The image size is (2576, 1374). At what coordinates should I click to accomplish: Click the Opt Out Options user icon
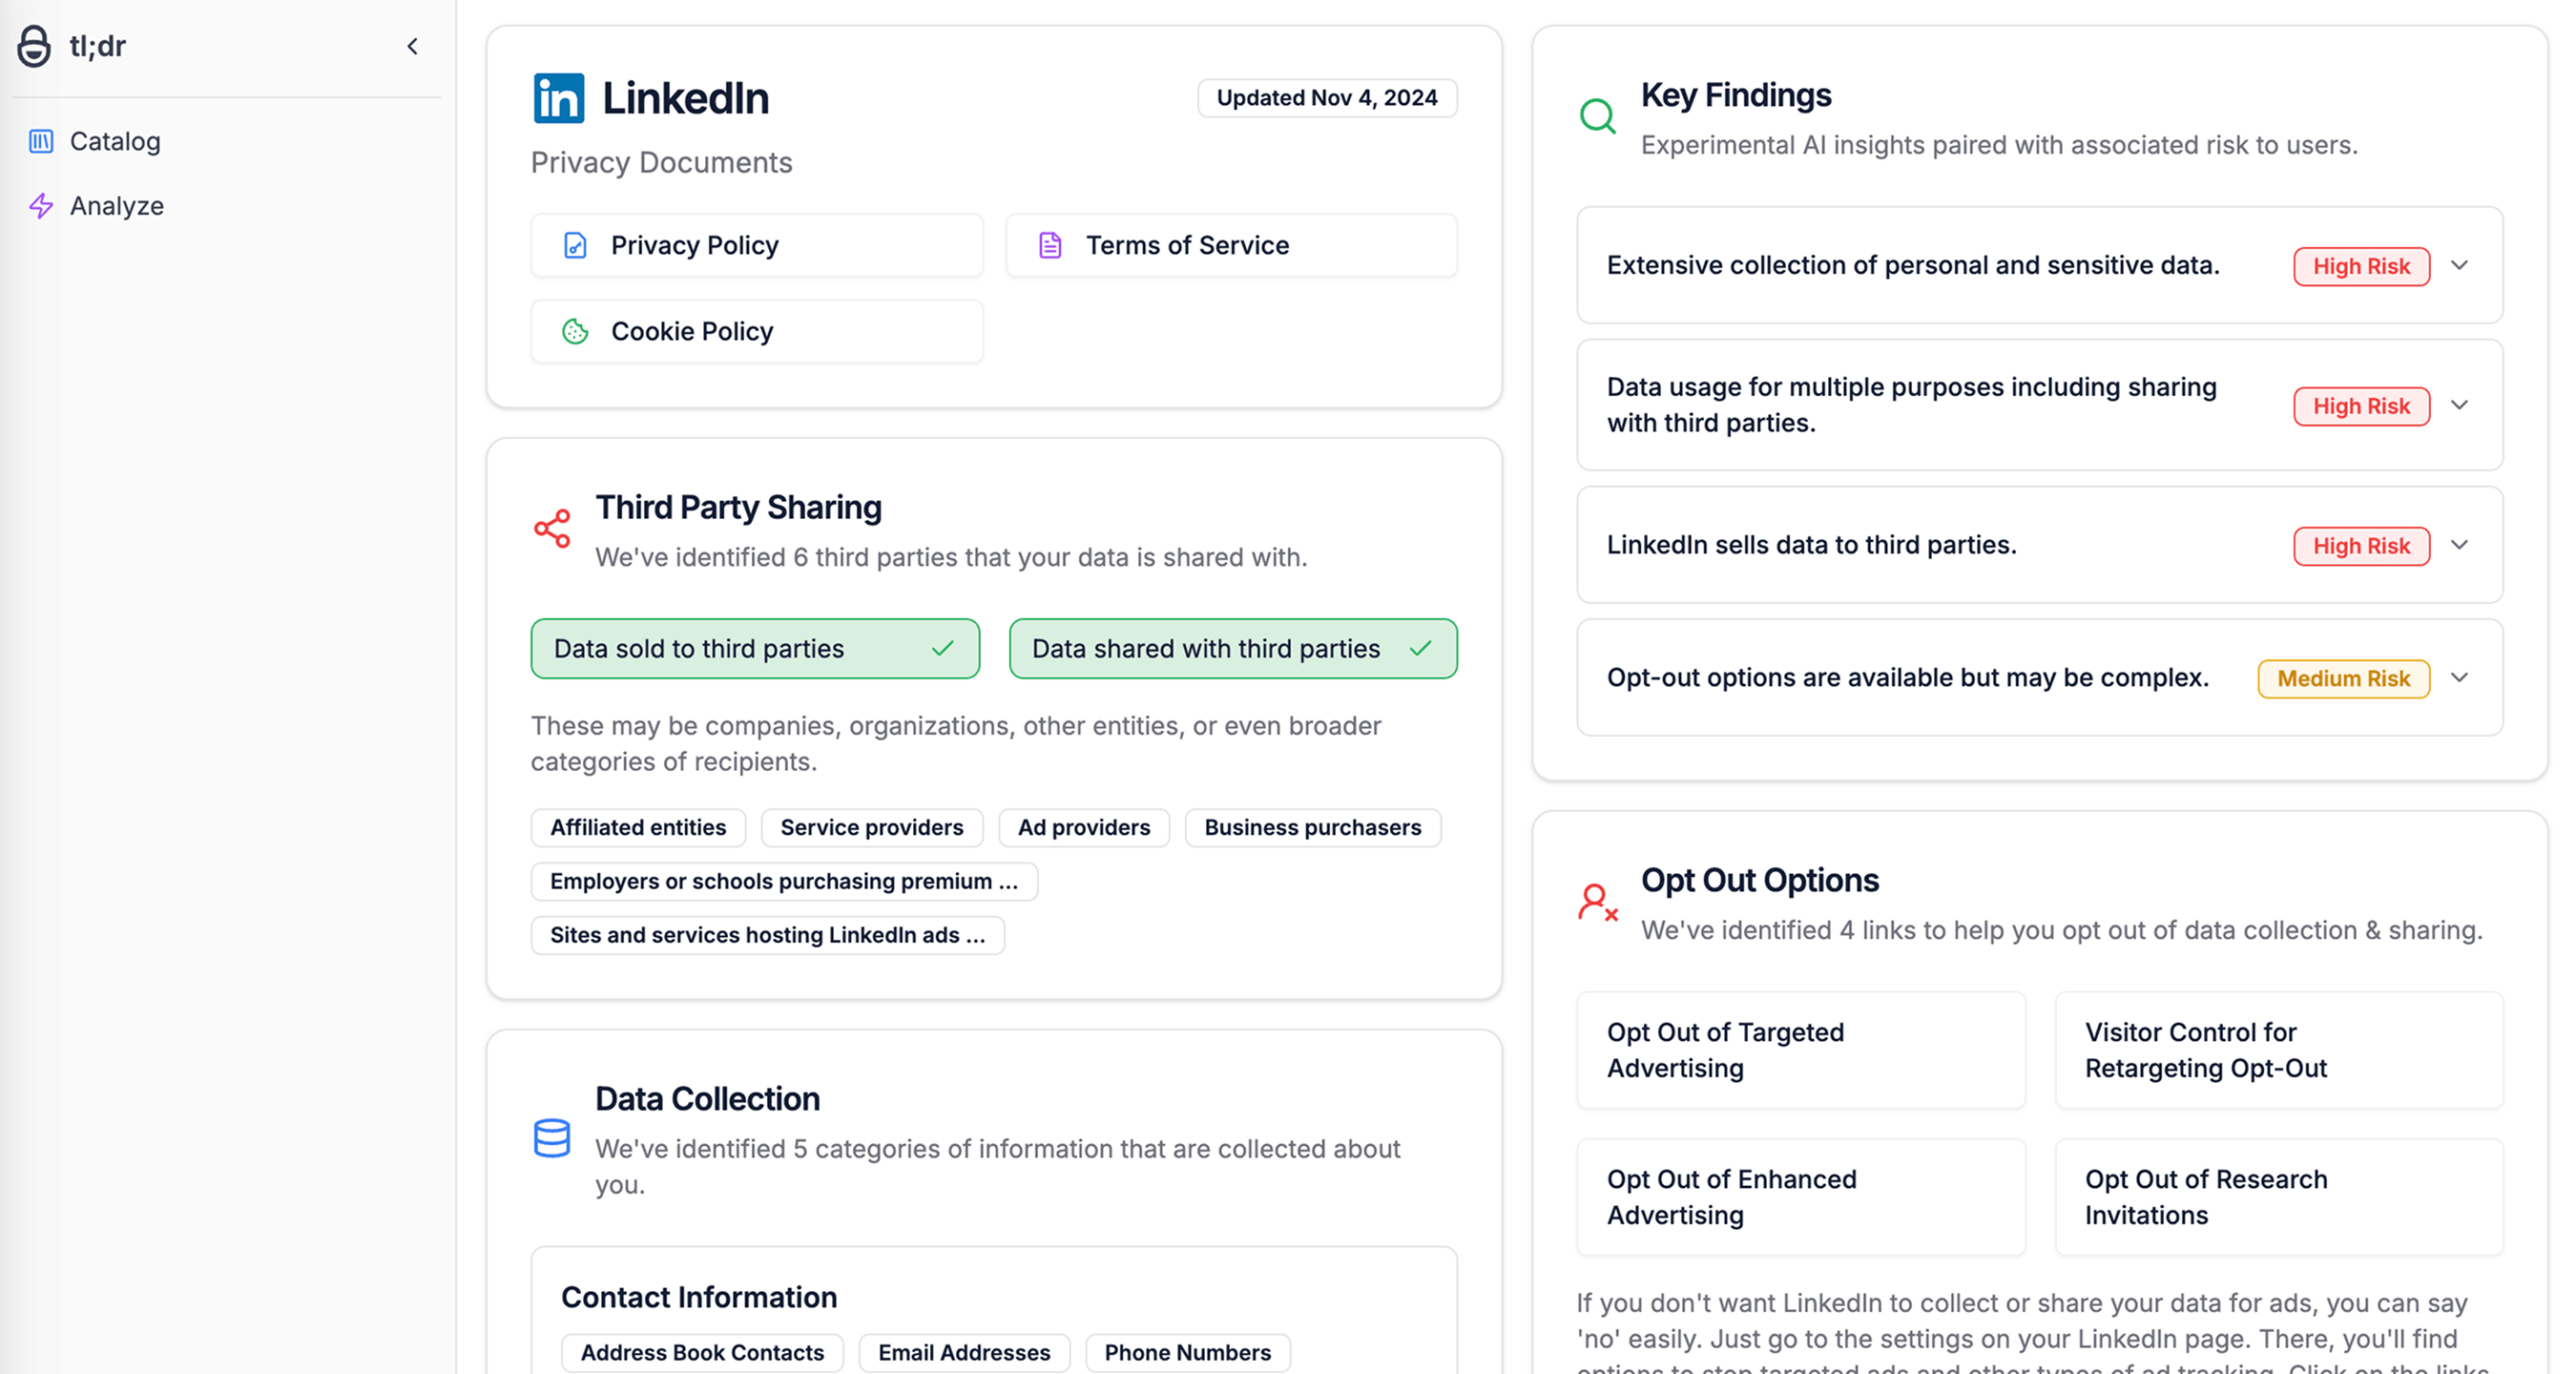pos(1597,902)
